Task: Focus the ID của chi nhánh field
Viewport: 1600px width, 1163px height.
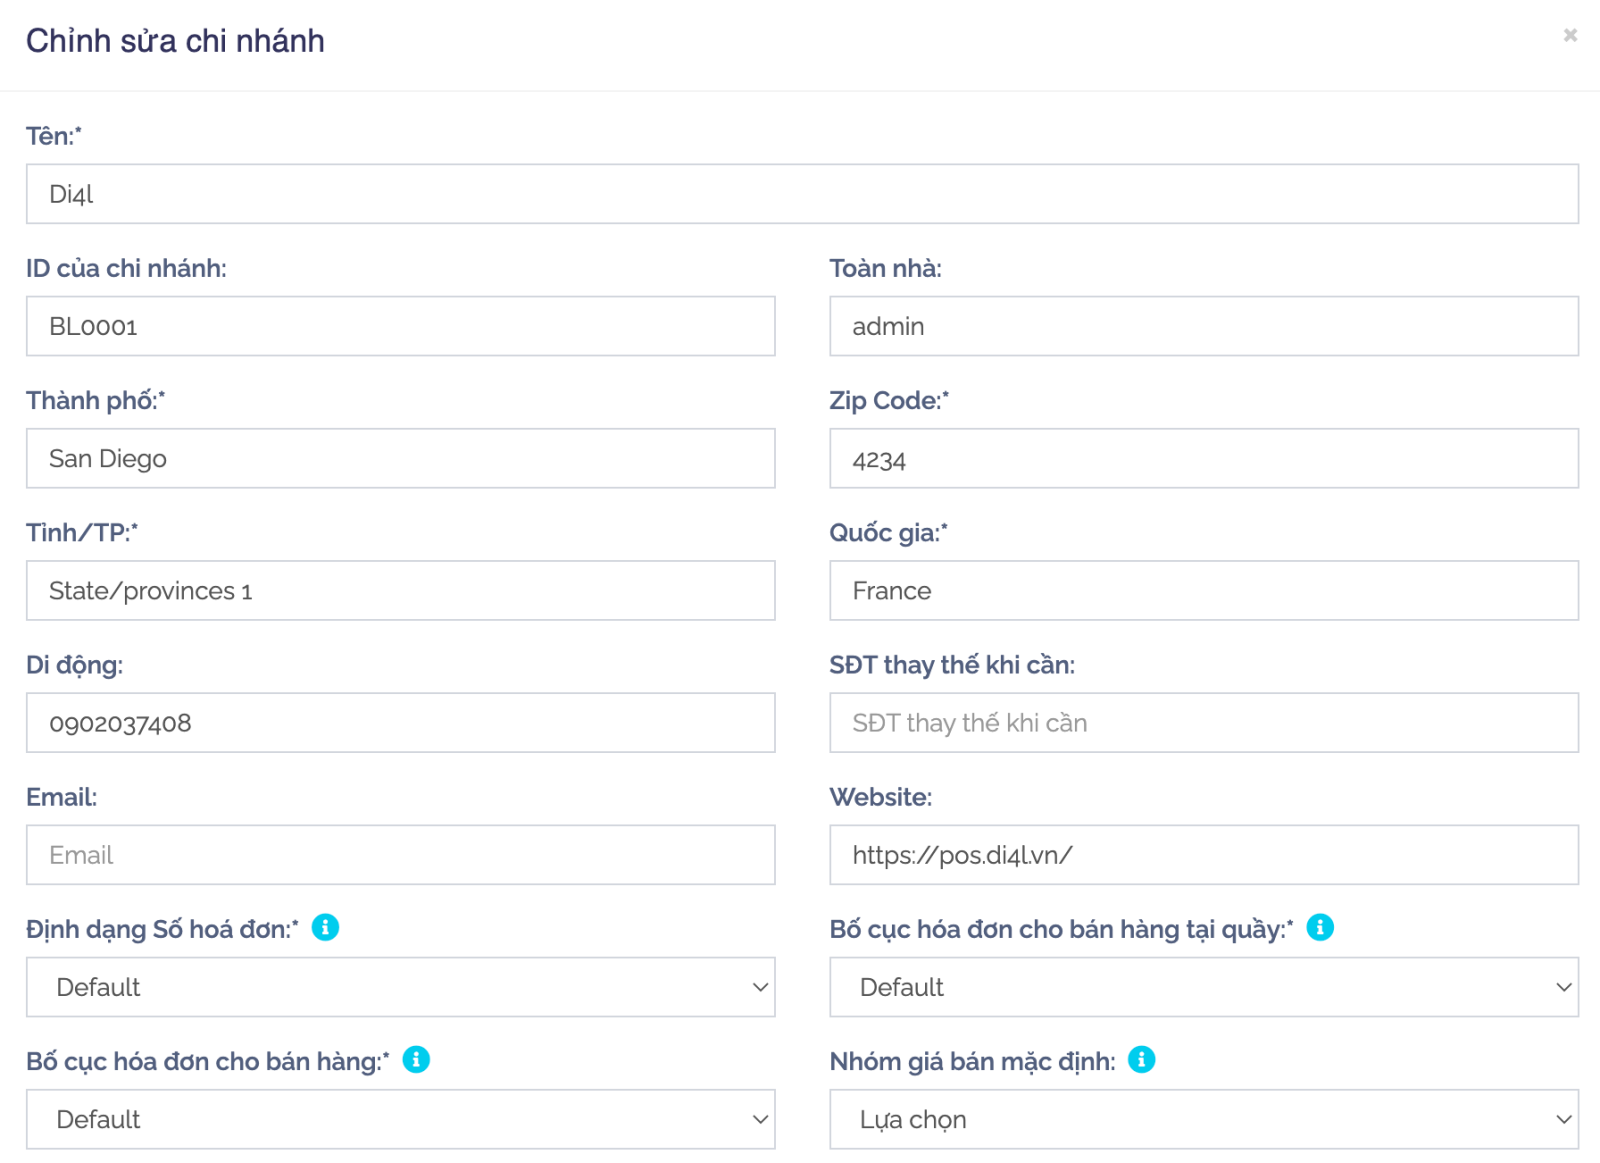Action: (400, 326)
